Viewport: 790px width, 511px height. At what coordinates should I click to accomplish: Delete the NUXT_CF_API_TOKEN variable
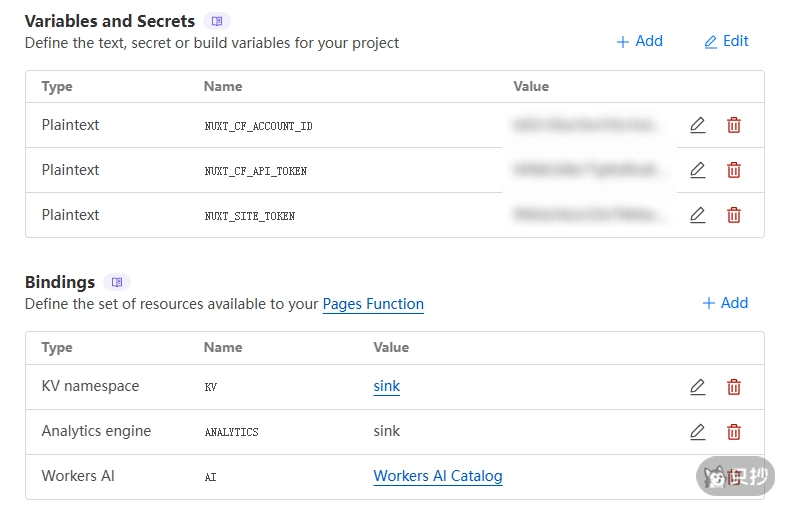point(734,170)
